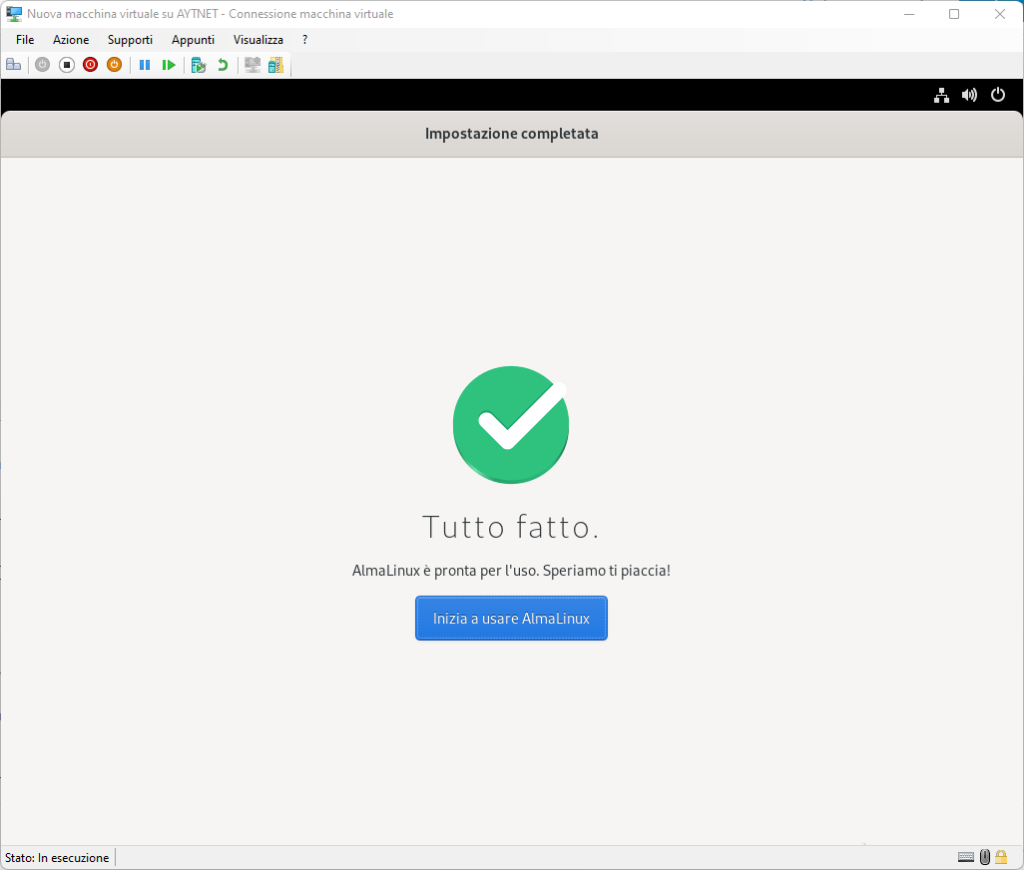Open the Supporti menu

[130, 40]
